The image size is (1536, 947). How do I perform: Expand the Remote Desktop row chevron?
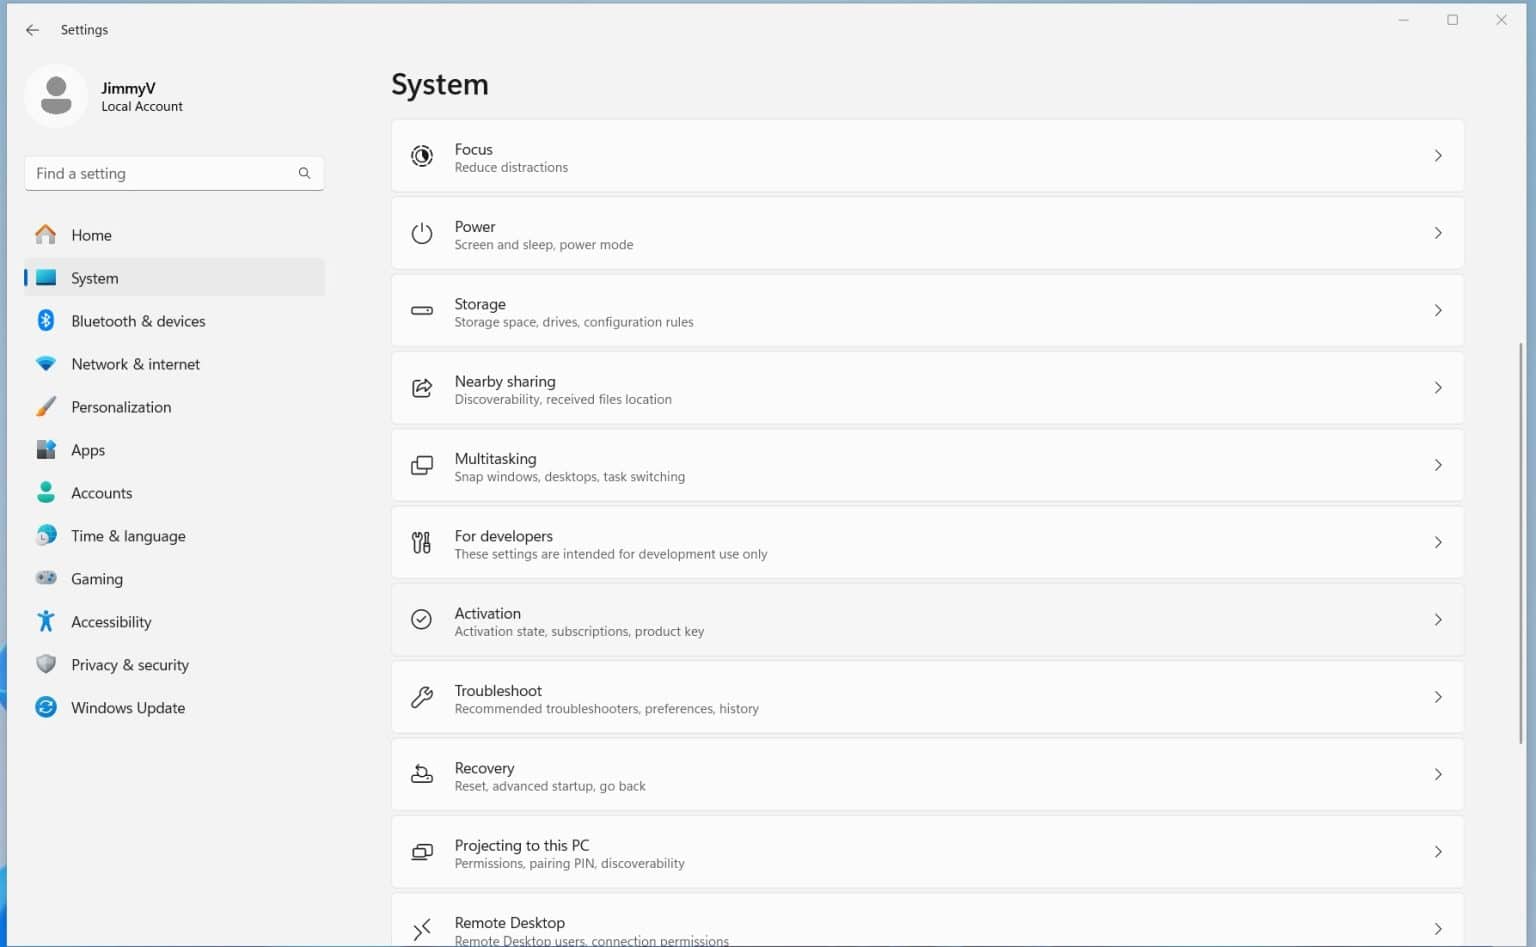point(1438,928)
